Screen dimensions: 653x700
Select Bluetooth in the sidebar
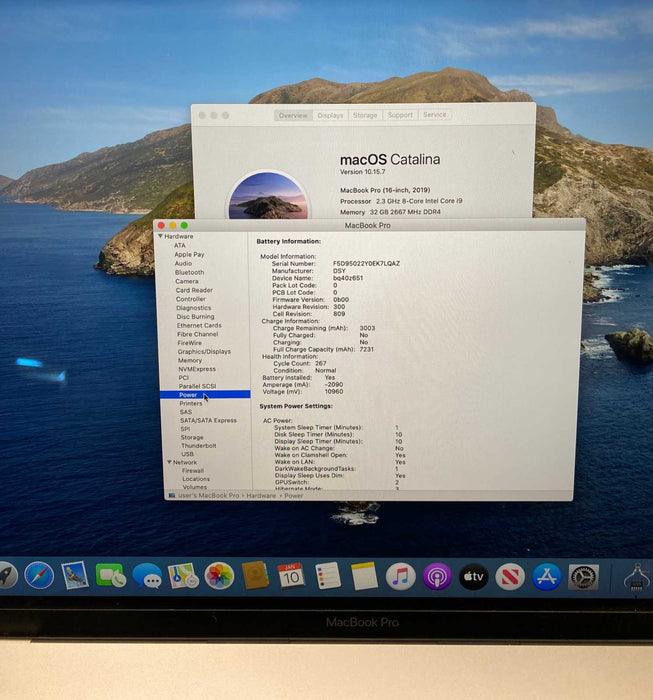190,272
